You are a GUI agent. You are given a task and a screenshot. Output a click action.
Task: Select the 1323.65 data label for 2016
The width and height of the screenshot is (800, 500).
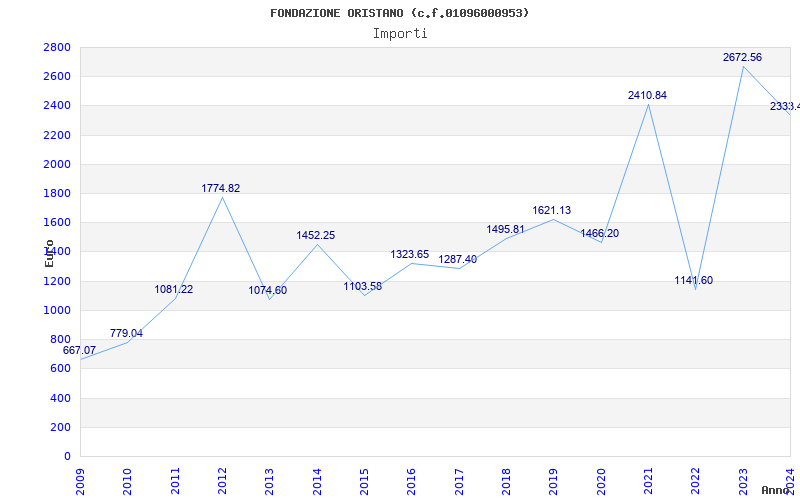pyautogui.click(x=410, y=255)
